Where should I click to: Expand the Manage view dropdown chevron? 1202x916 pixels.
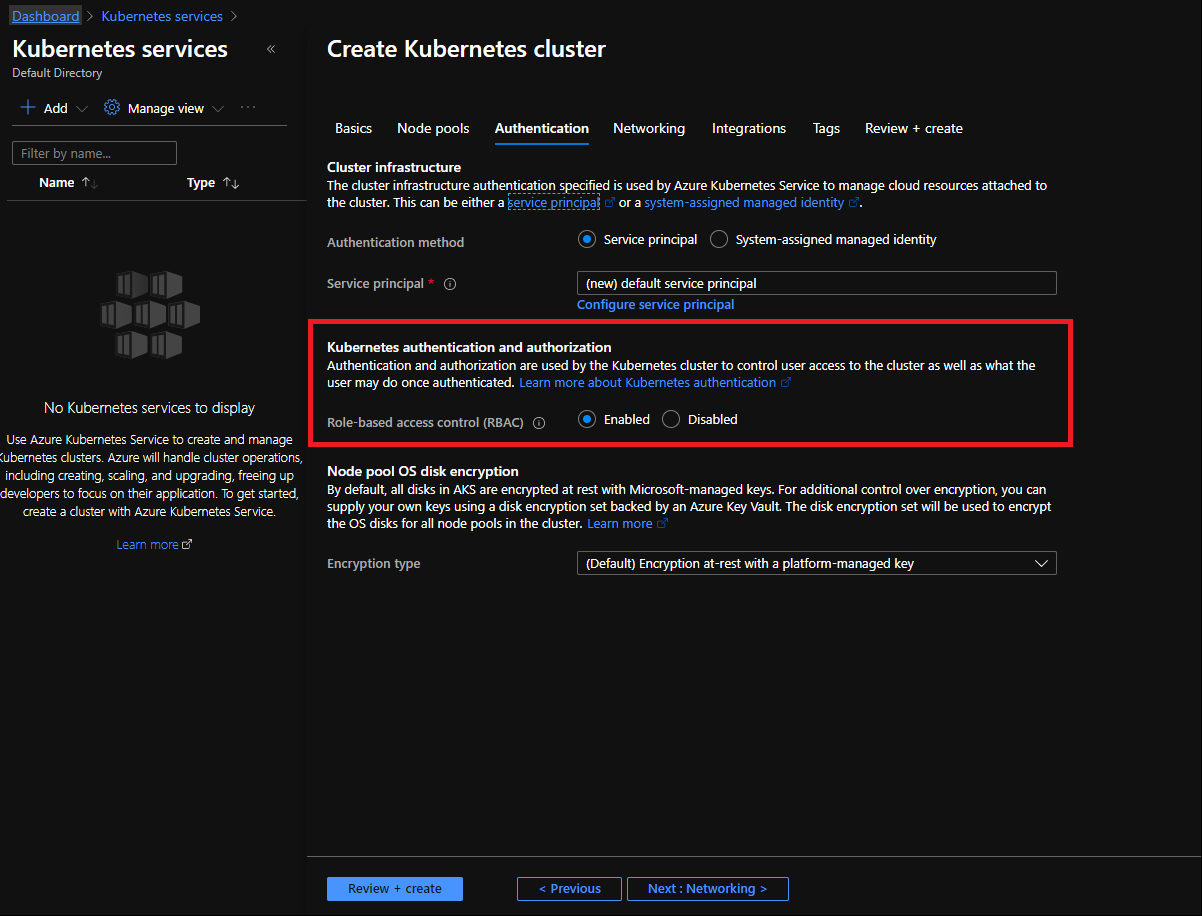218,108
